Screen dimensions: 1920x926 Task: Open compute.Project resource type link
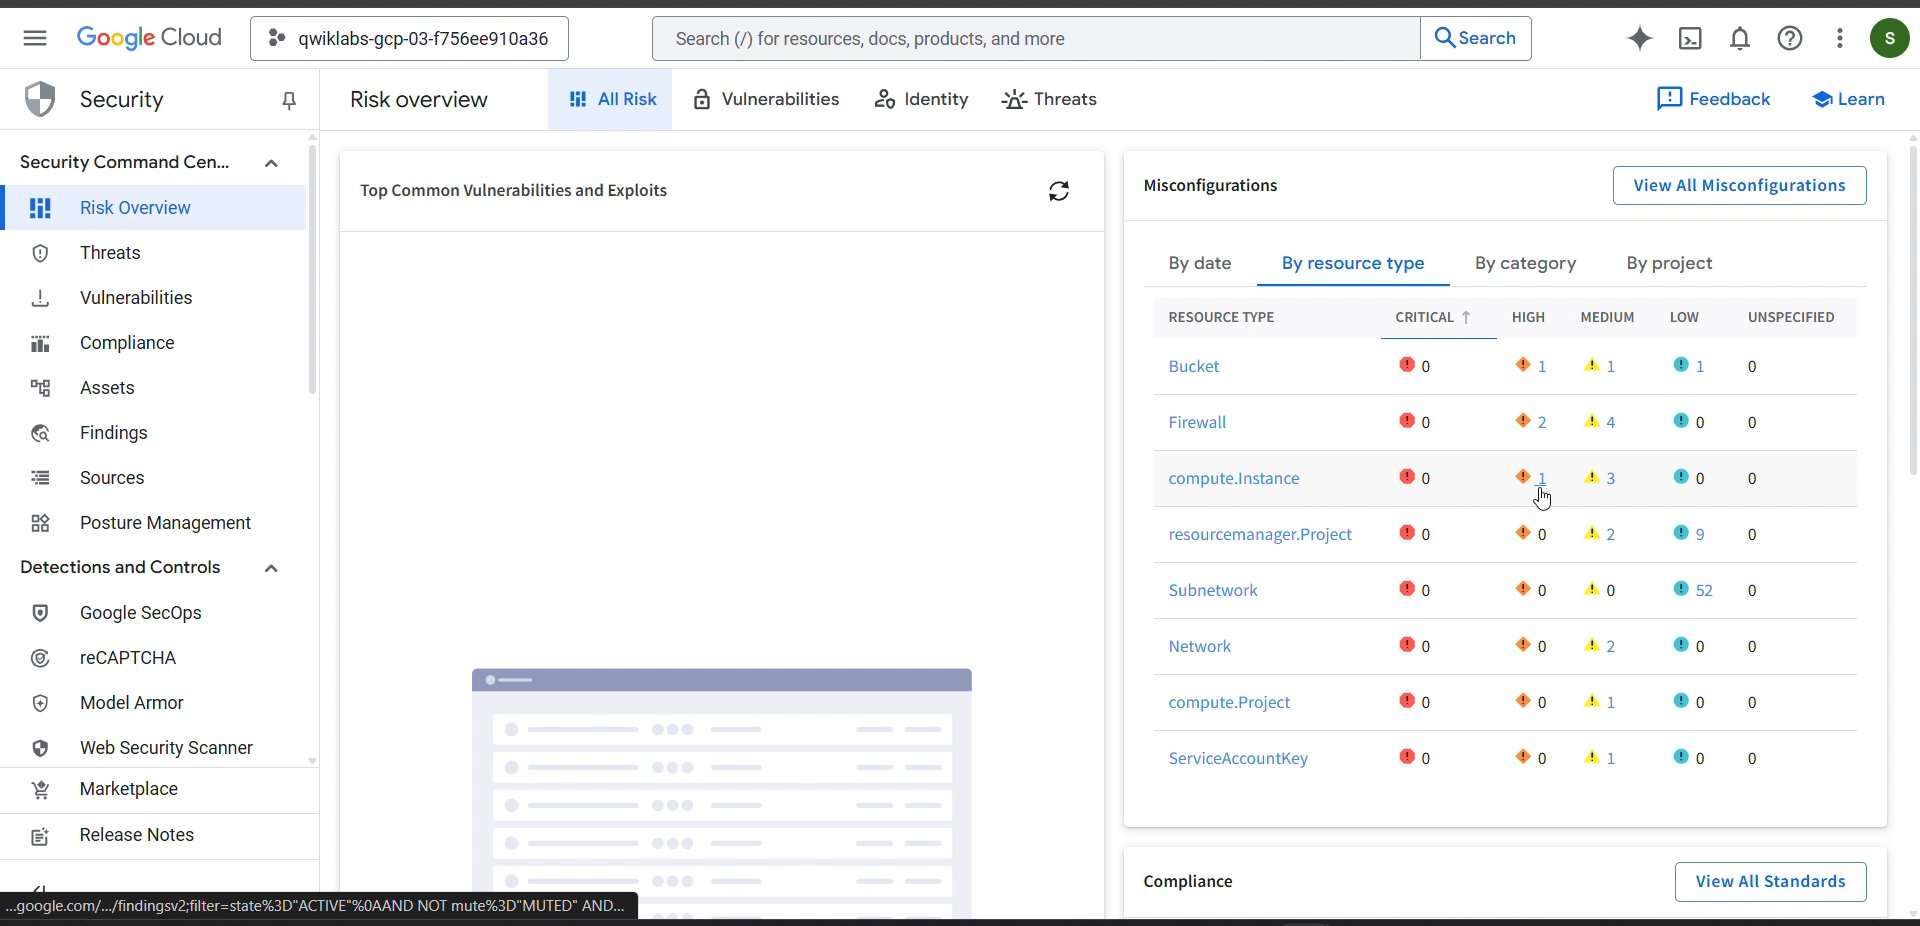tap(1229, 702)
